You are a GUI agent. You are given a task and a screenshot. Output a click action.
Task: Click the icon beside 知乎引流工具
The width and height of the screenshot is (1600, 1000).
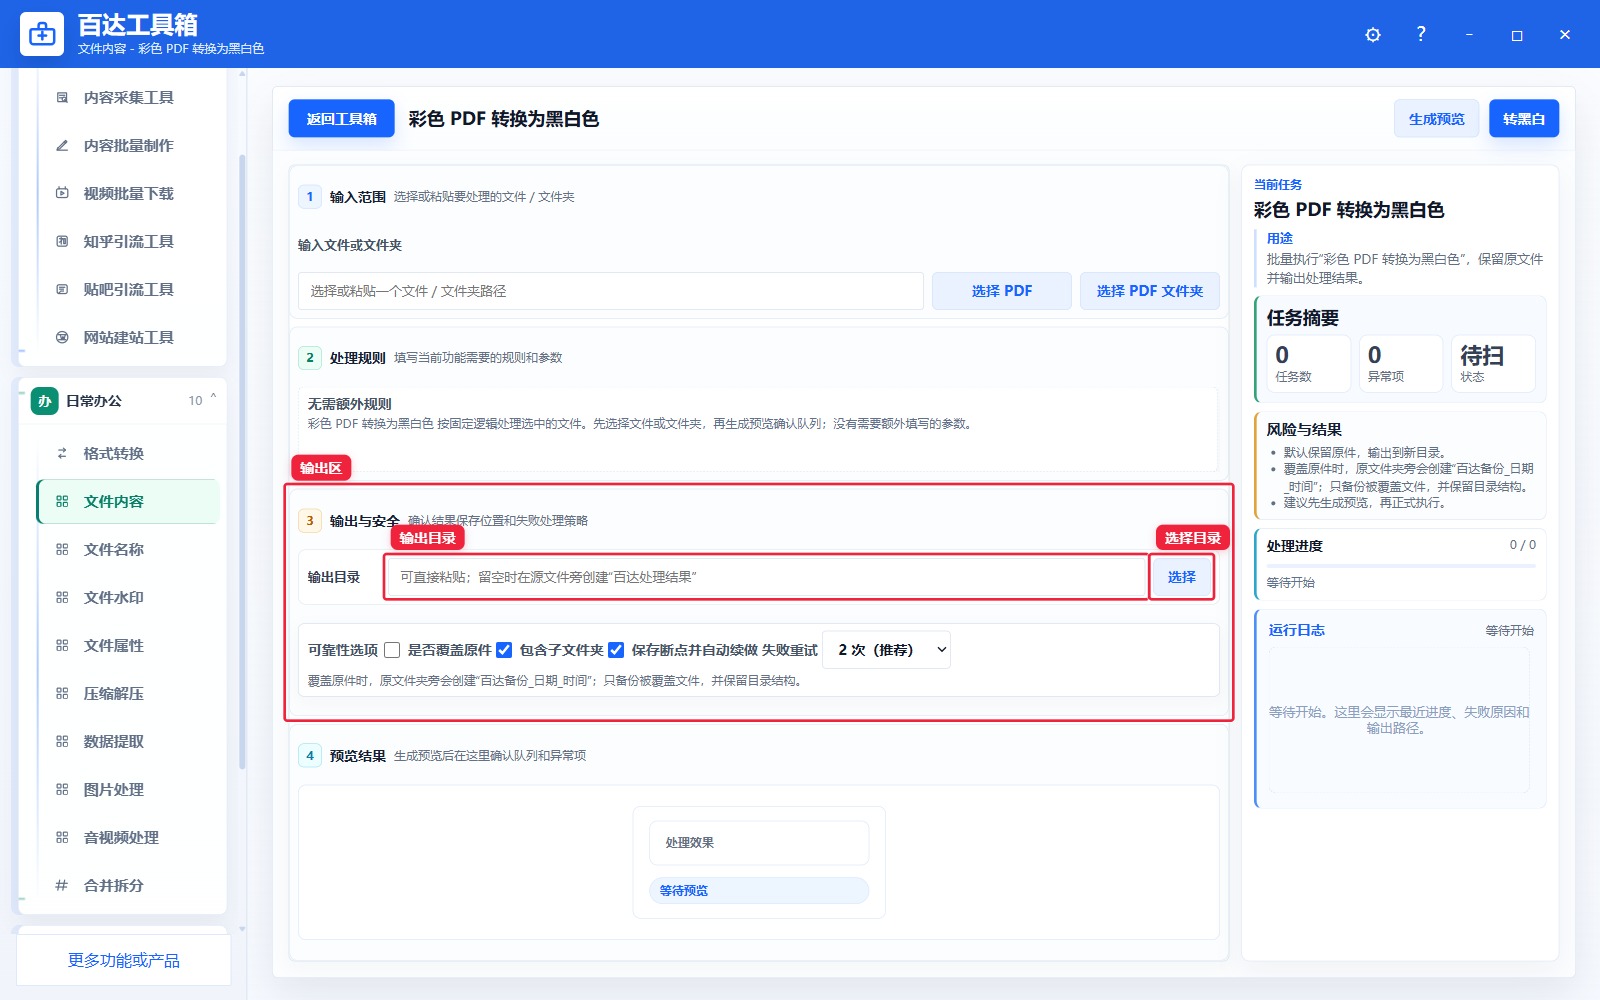(62, 242)
